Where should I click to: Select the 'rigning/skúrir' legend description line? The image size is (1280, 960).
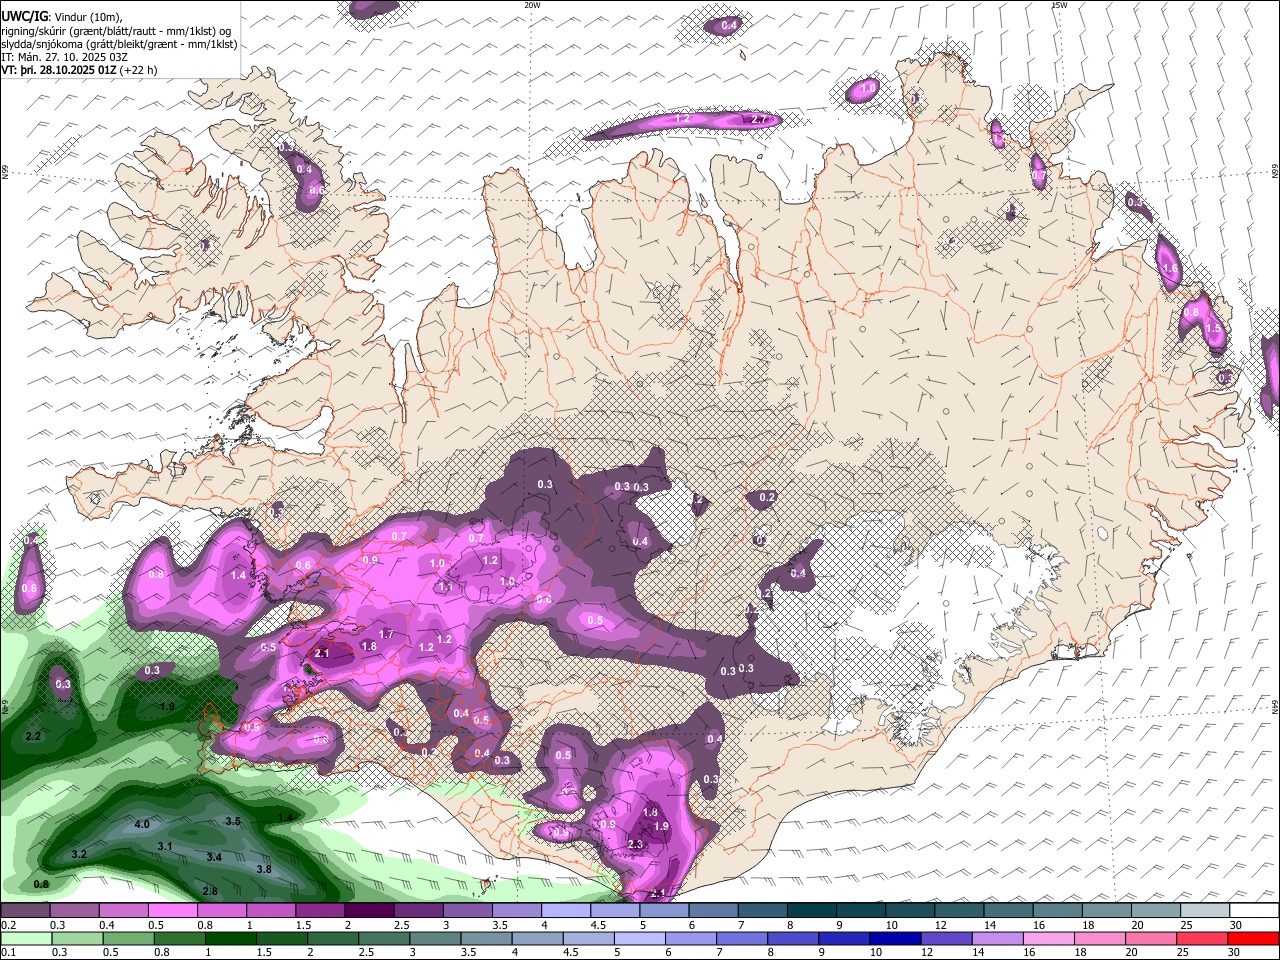click(117, 31)
